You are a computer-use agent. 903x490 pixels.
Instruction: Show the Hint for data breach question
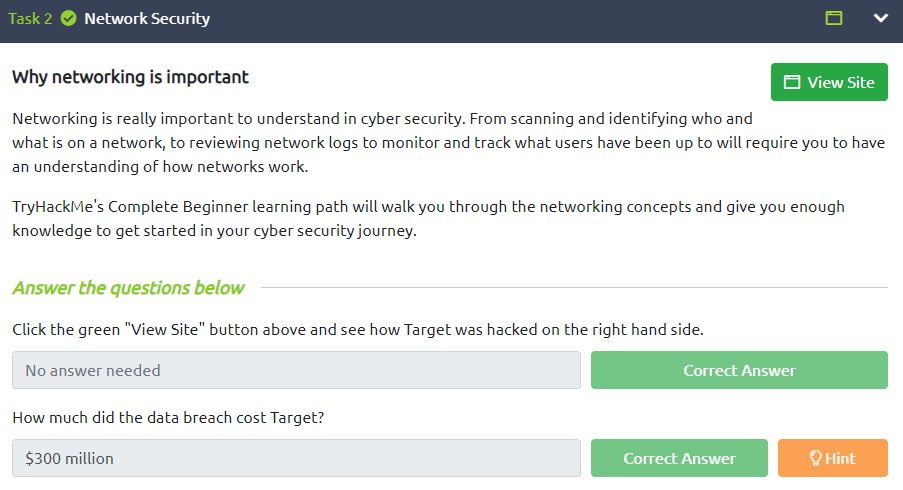point(833,458)
